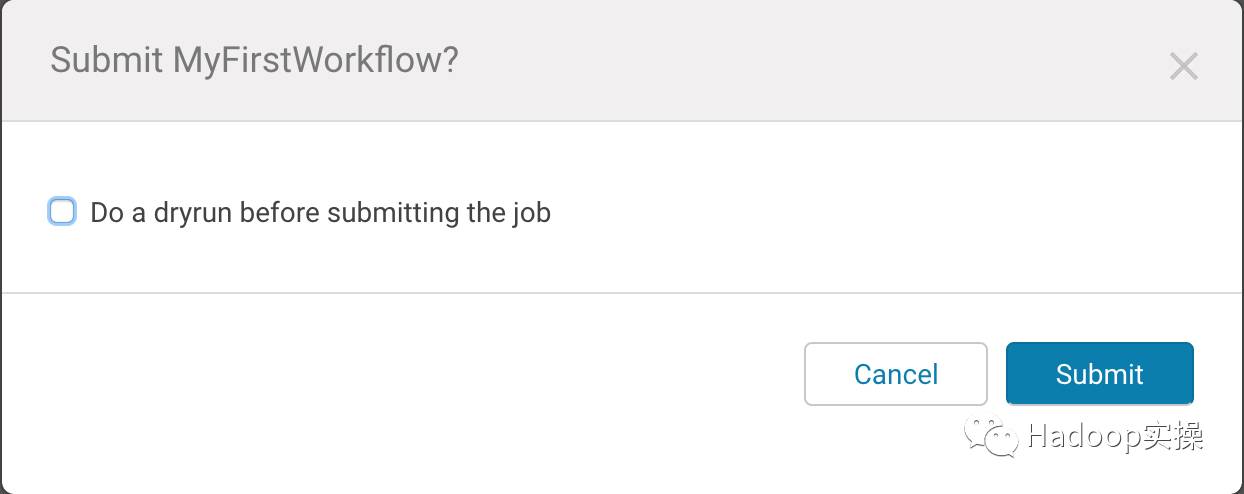
Task: Click the 'Do a dryrun before submitting' label
Action: 320,213
